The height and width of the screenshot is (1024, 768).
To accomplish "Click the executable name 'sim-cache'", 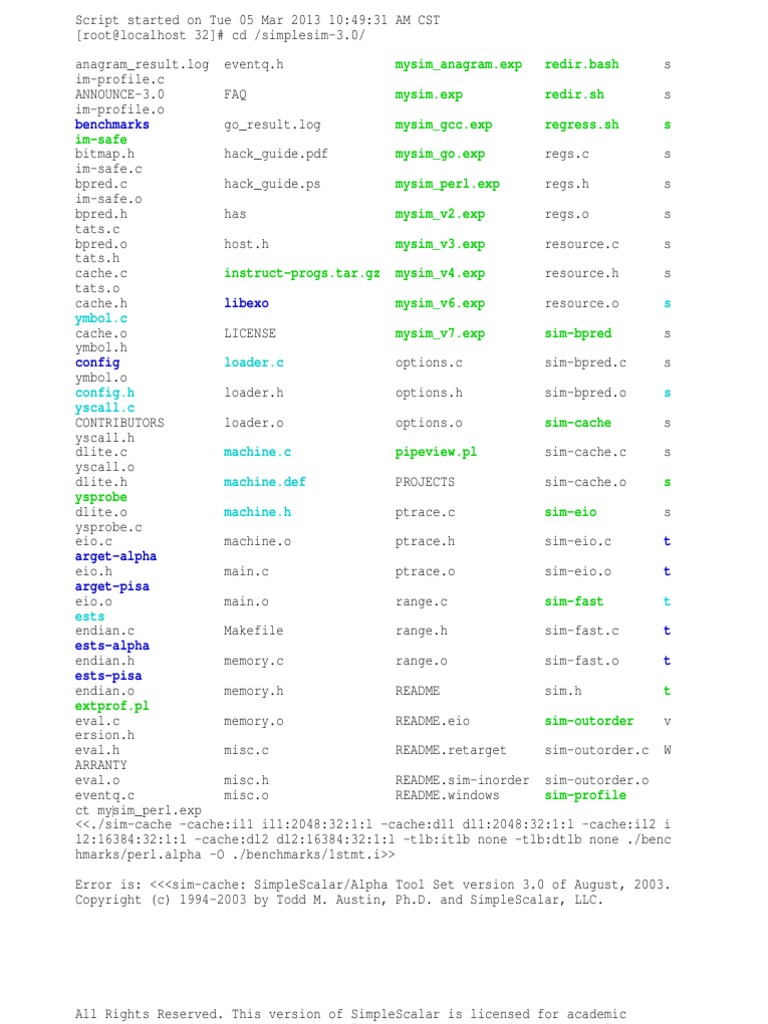I will (x=578, y=423).
